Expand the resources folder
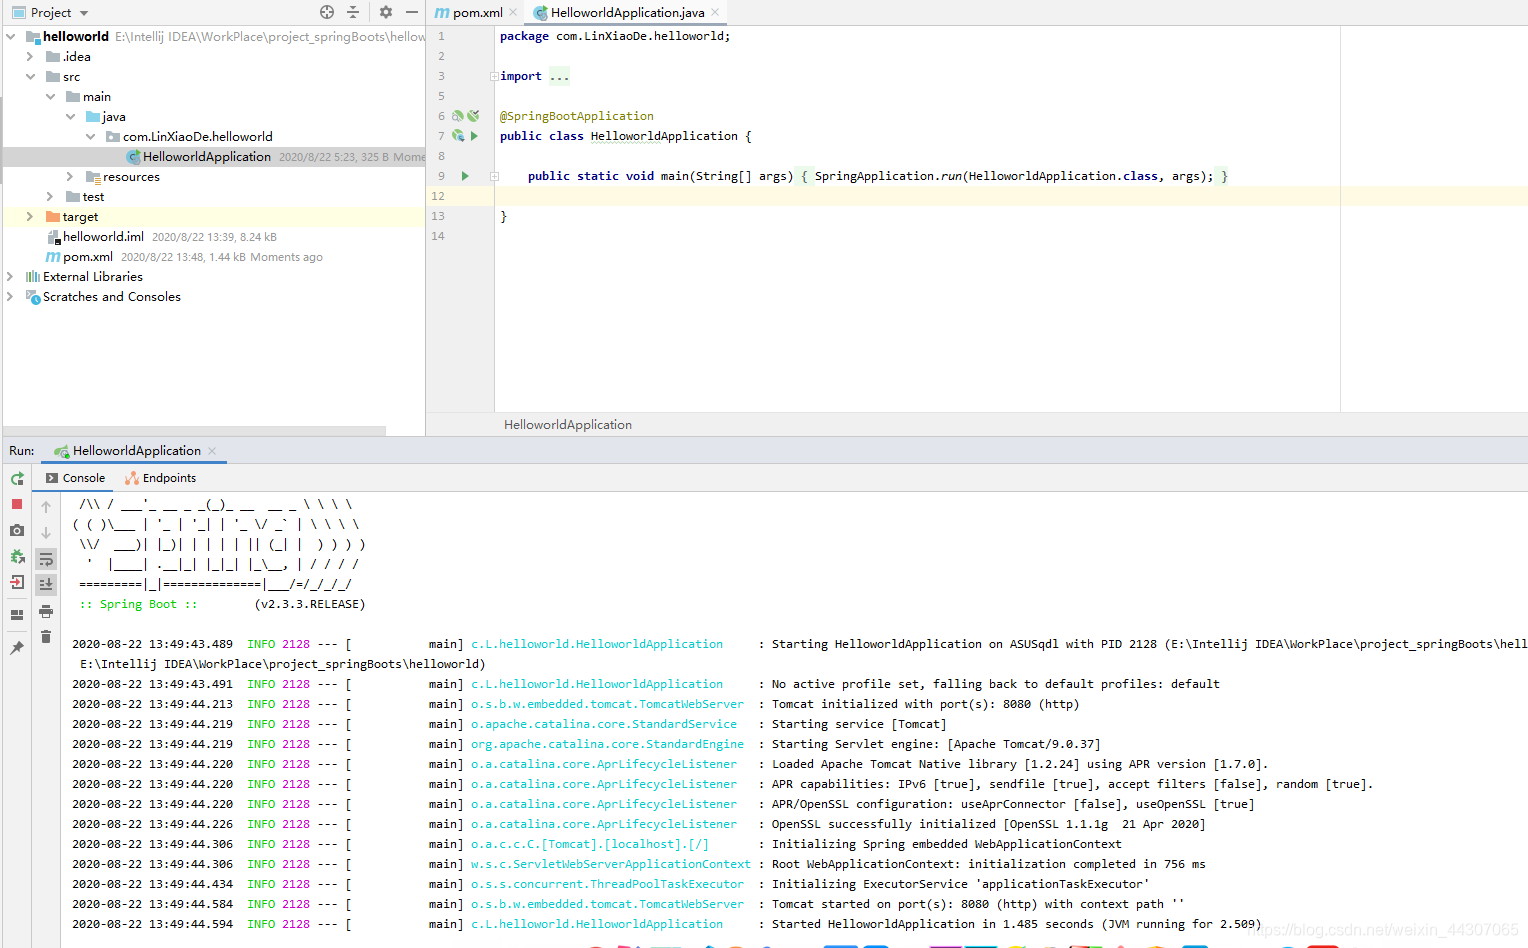 tap(70, 176)
